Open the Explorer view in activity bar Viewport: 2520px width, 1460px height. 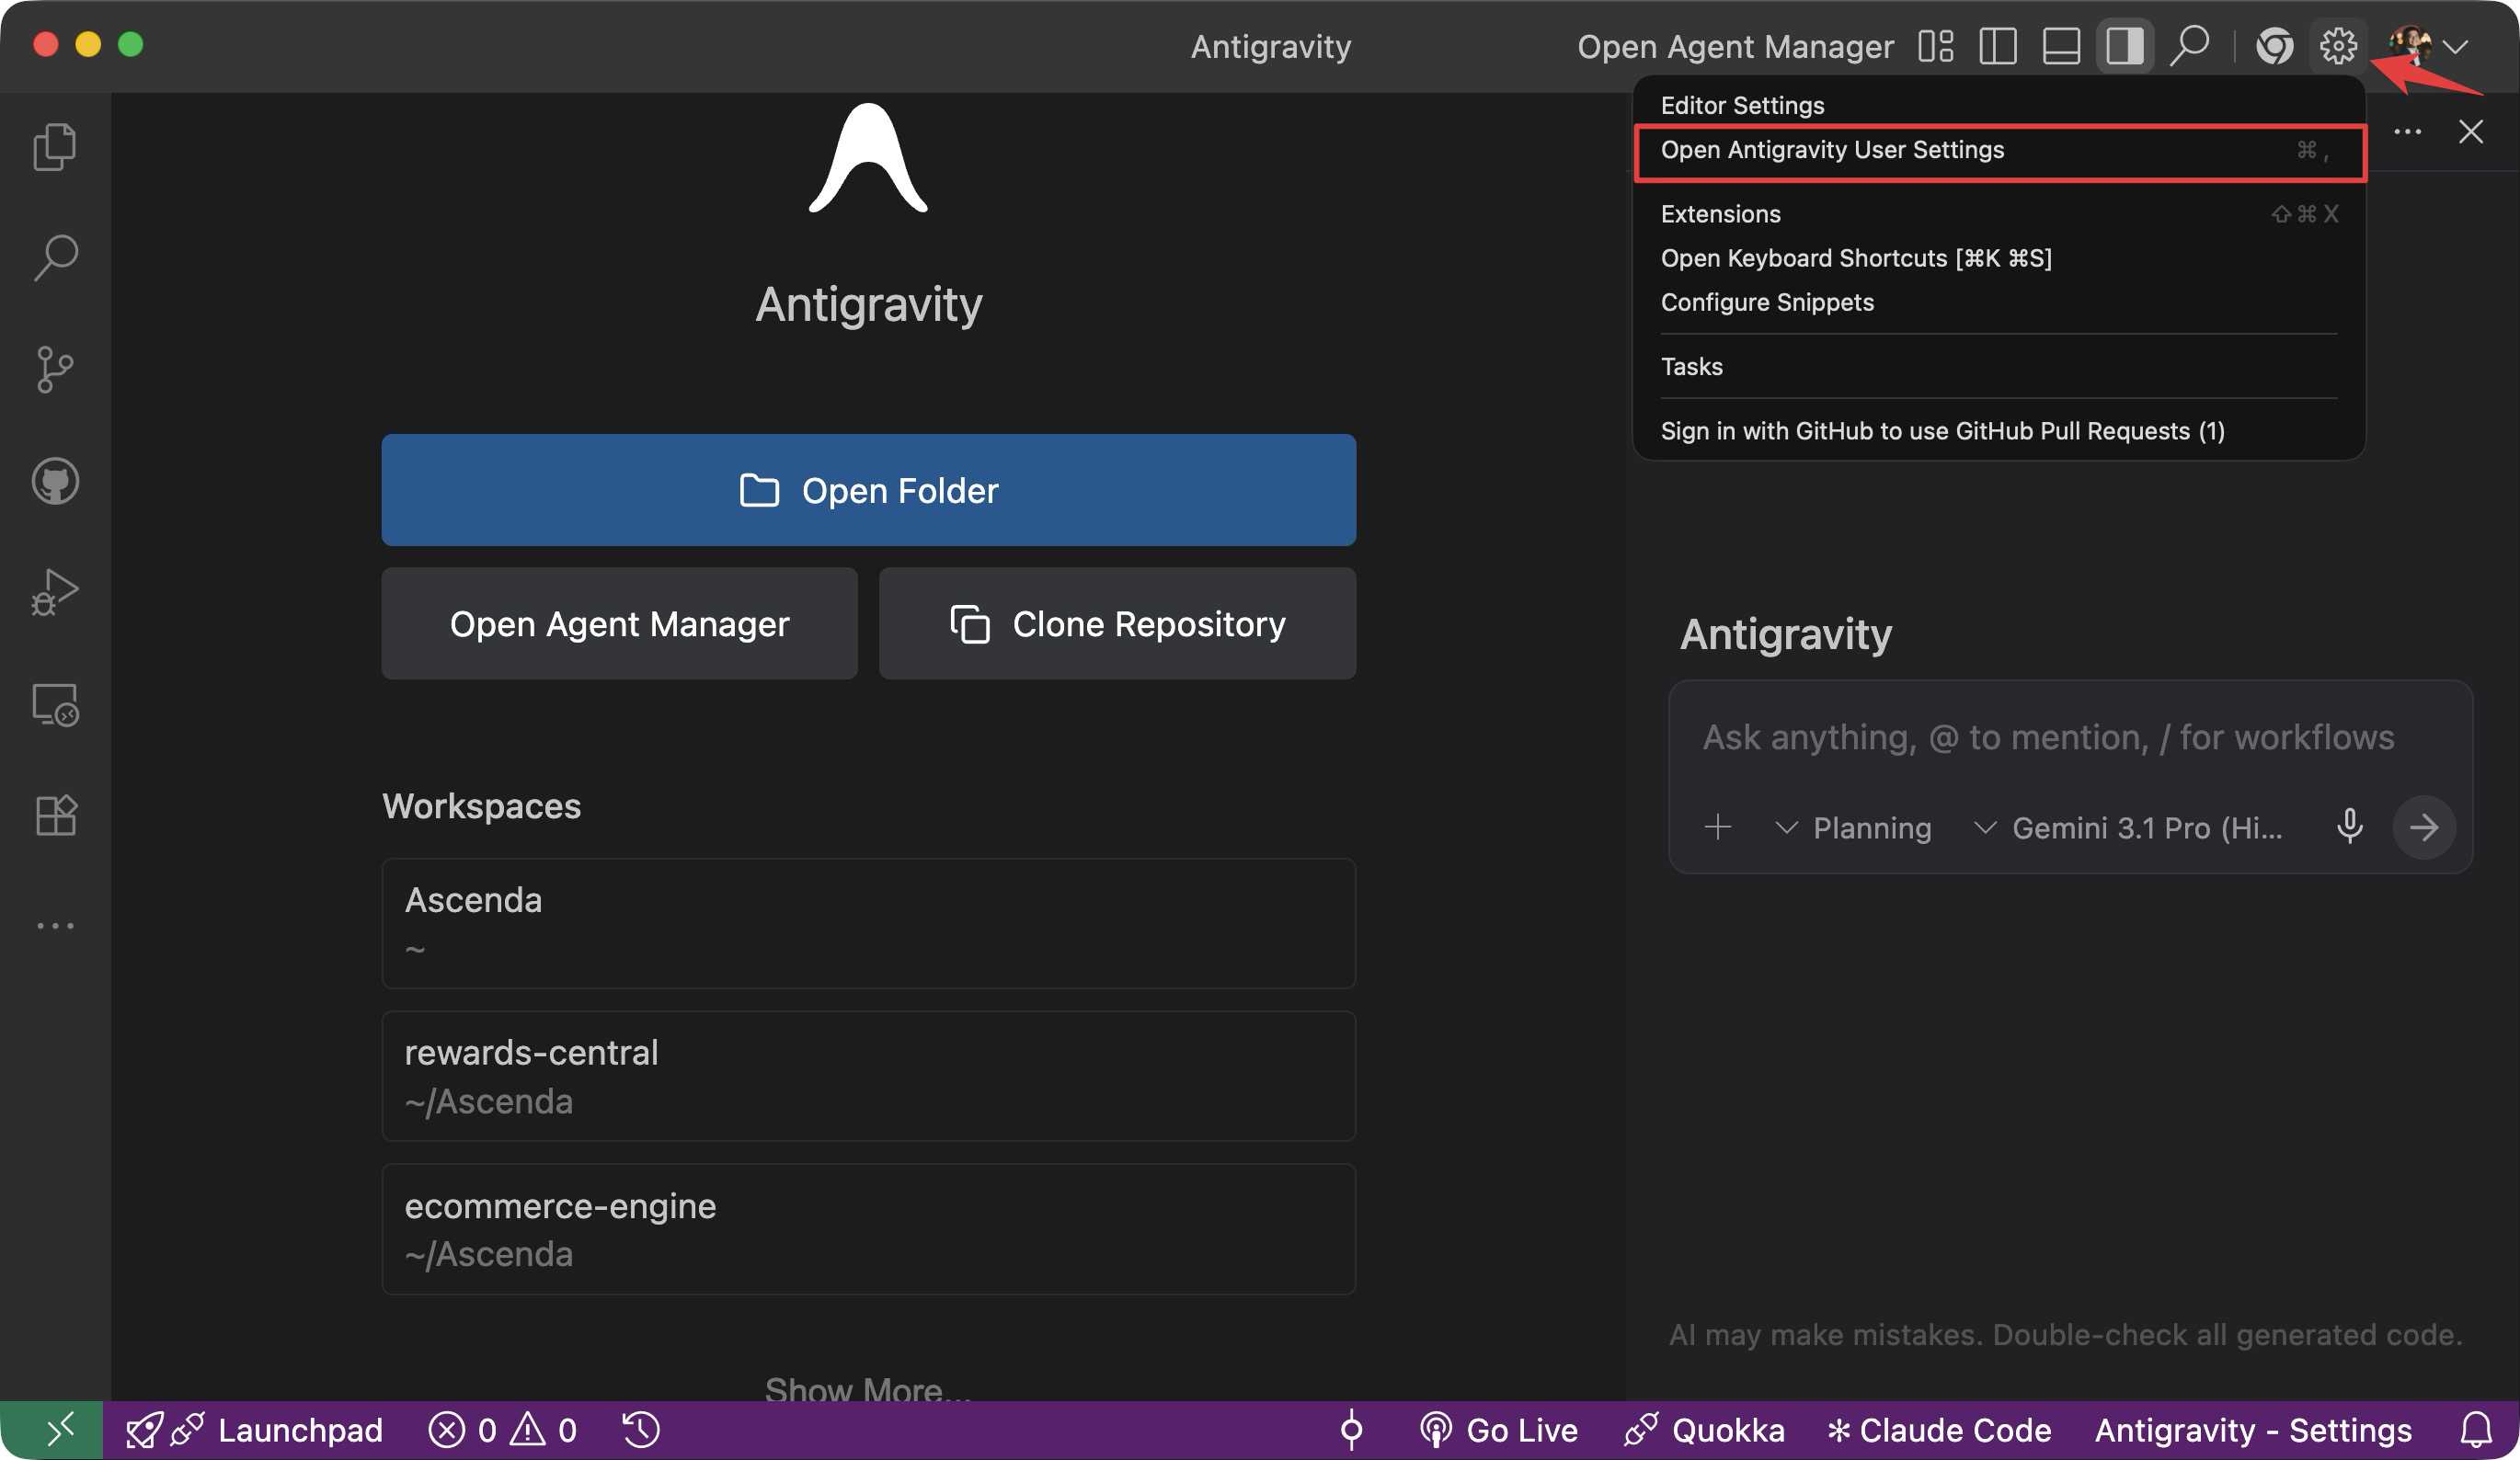coord(55,147)
